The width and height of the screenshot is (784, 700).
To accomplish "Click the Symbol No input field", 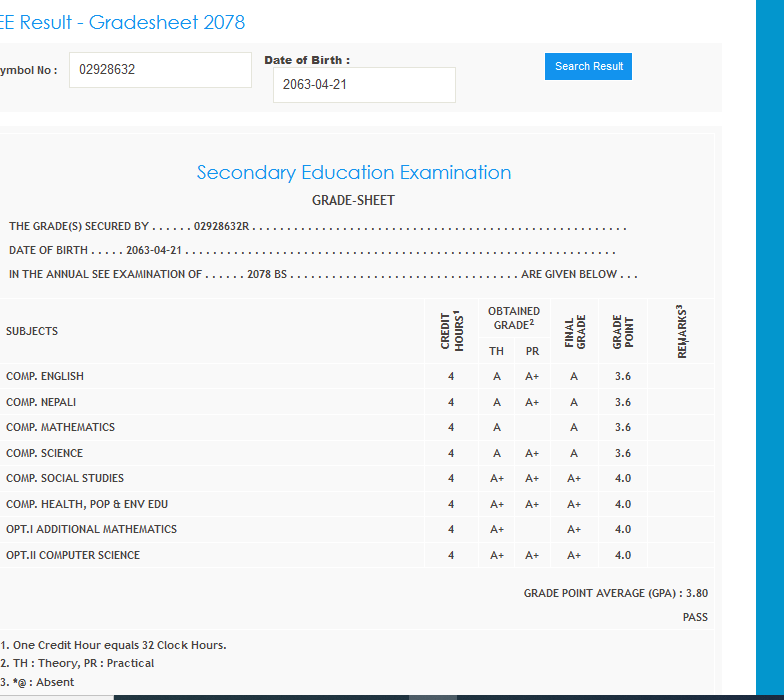I will 160,70.
